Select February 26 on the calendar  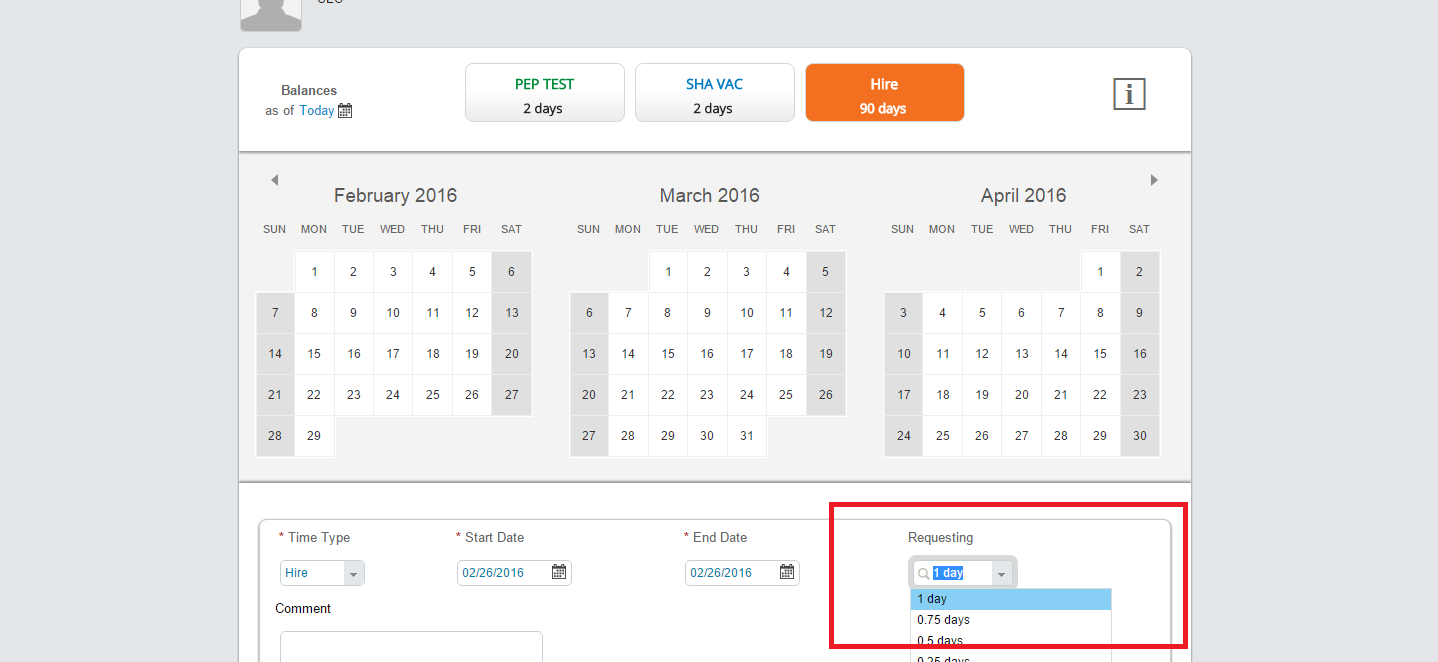(472, 395)
